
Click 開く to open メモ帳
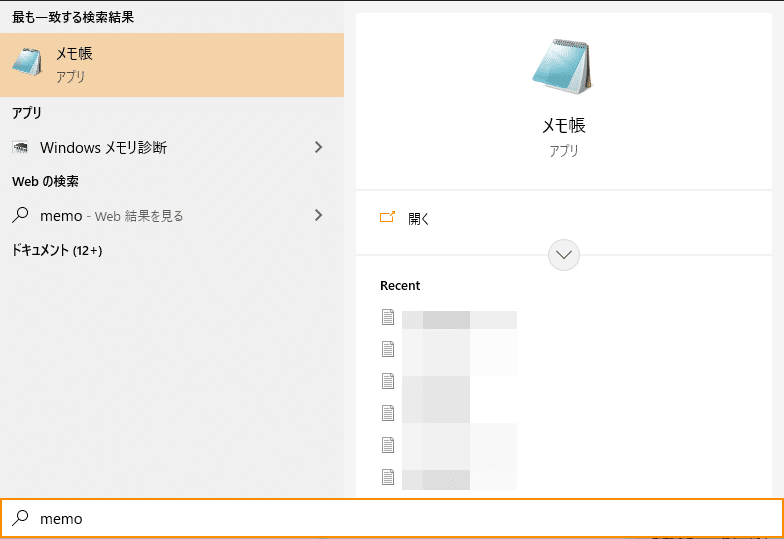[564, 218]
